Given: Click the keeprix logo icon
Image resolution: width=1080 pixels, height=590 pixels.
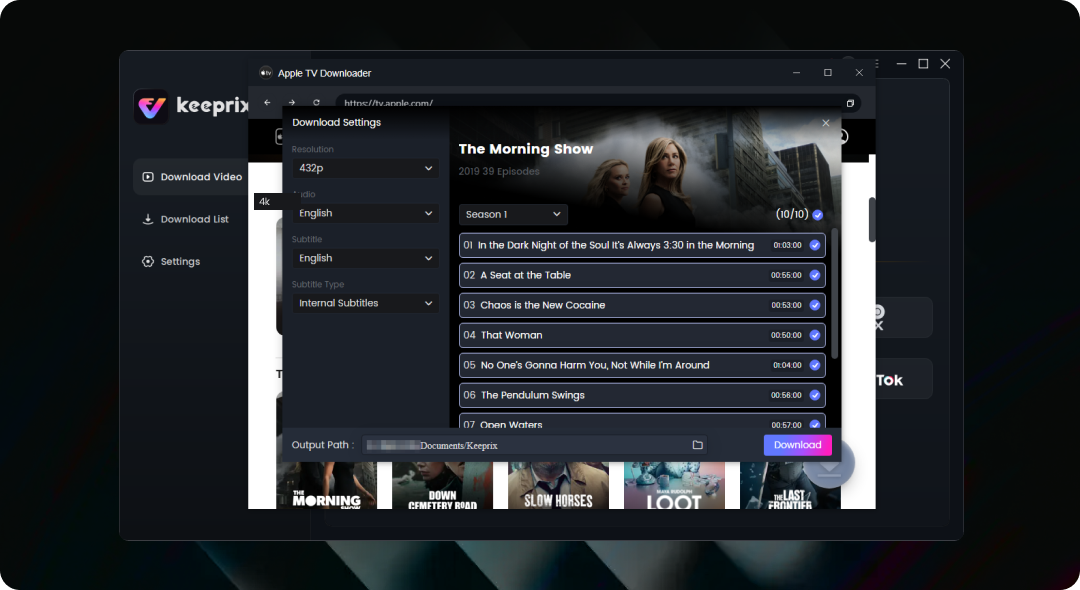Looking at the screenshot, I should (152, 107).
